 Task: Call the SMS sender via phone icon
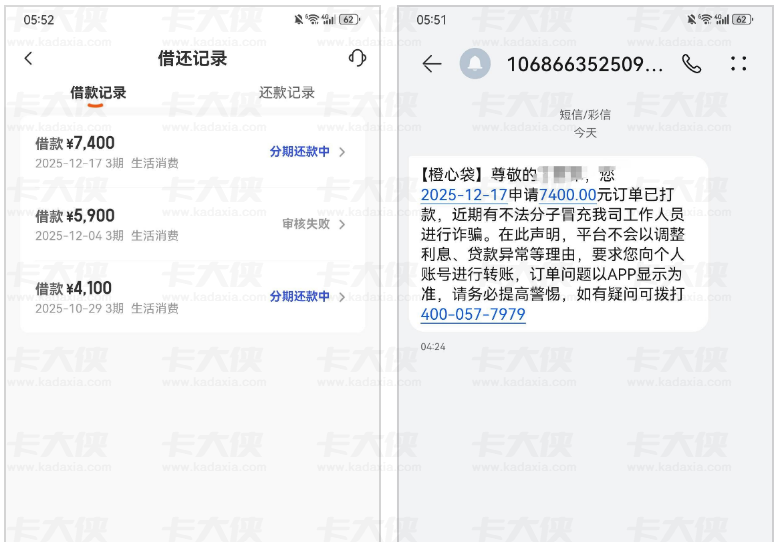[691, 64]
